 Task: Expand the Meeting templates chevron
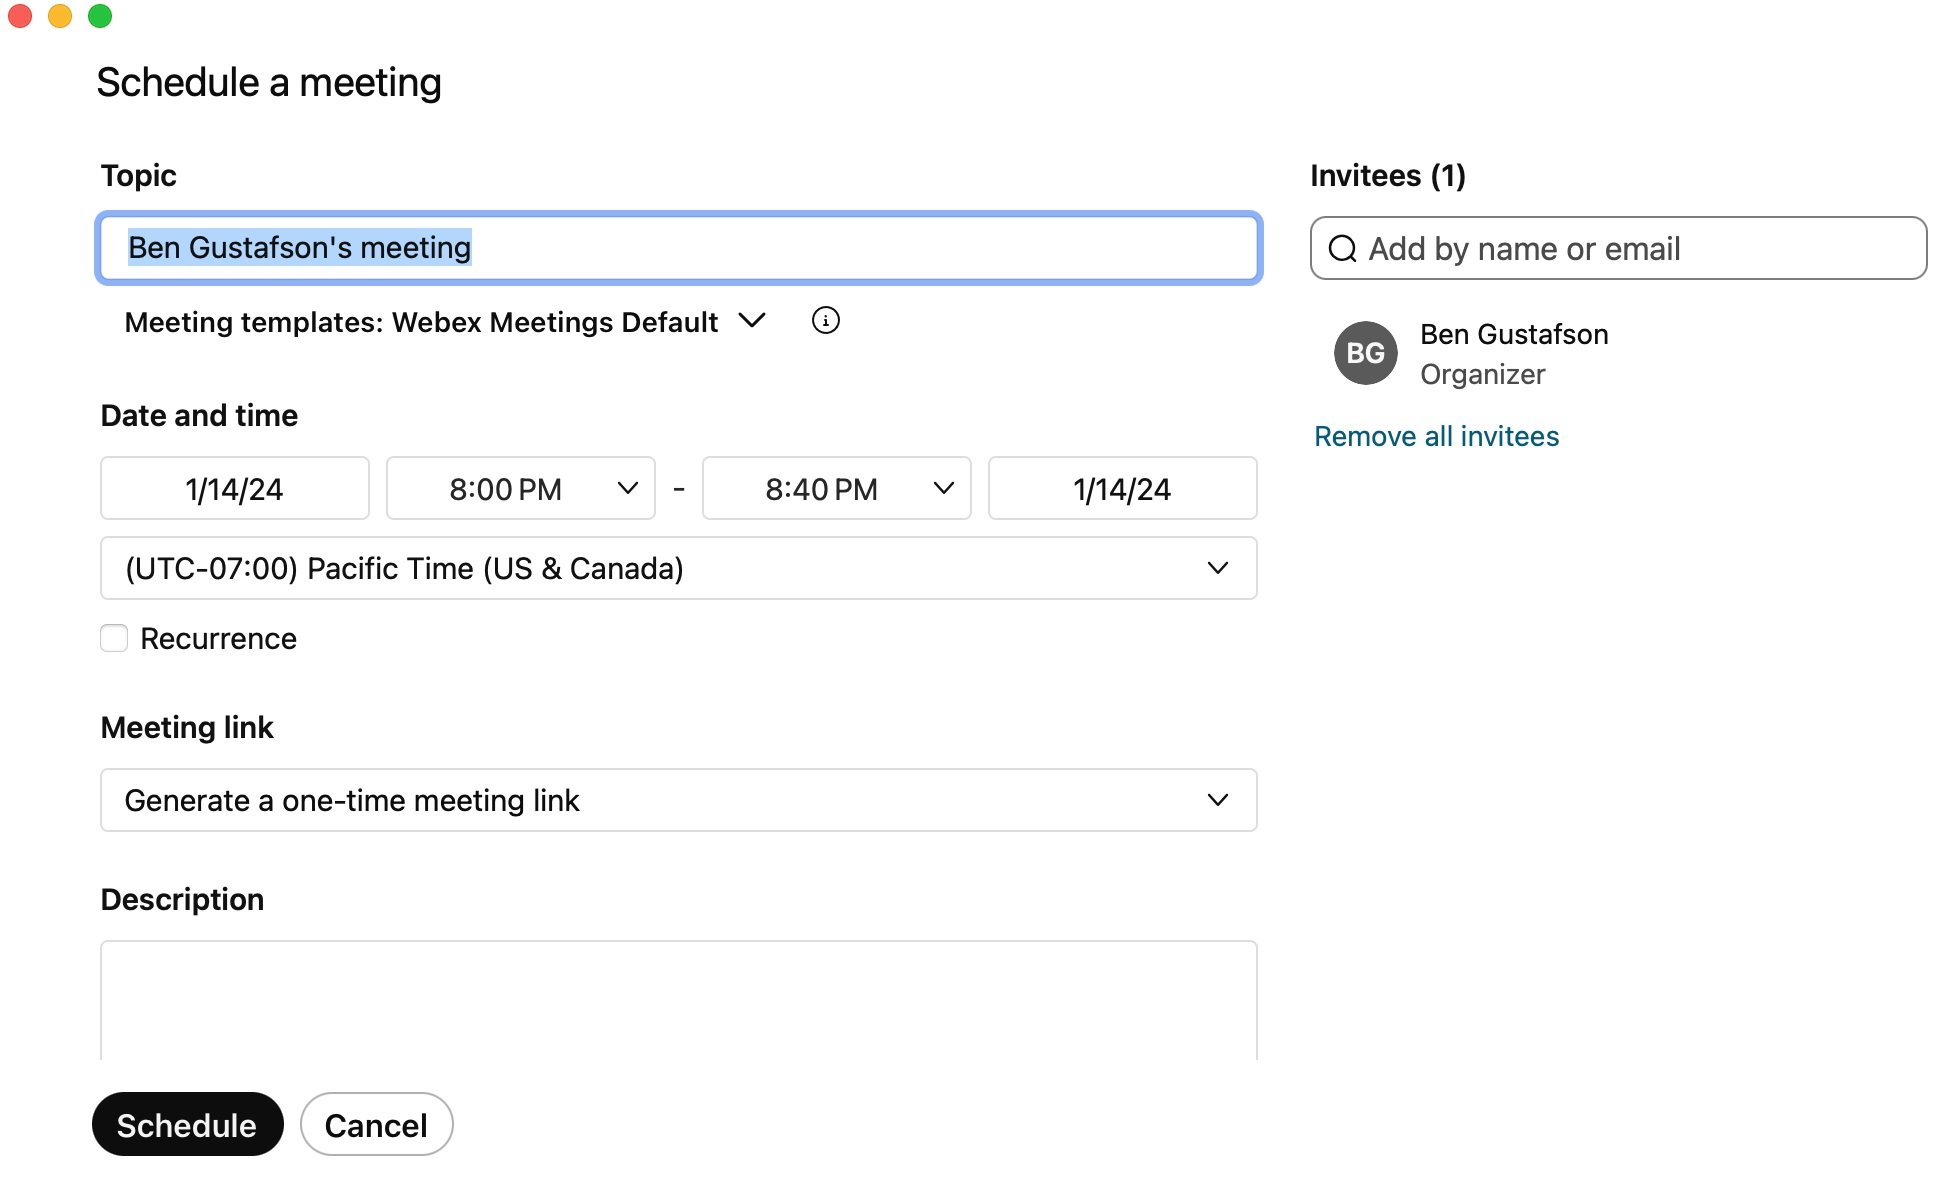click(752, 321)
